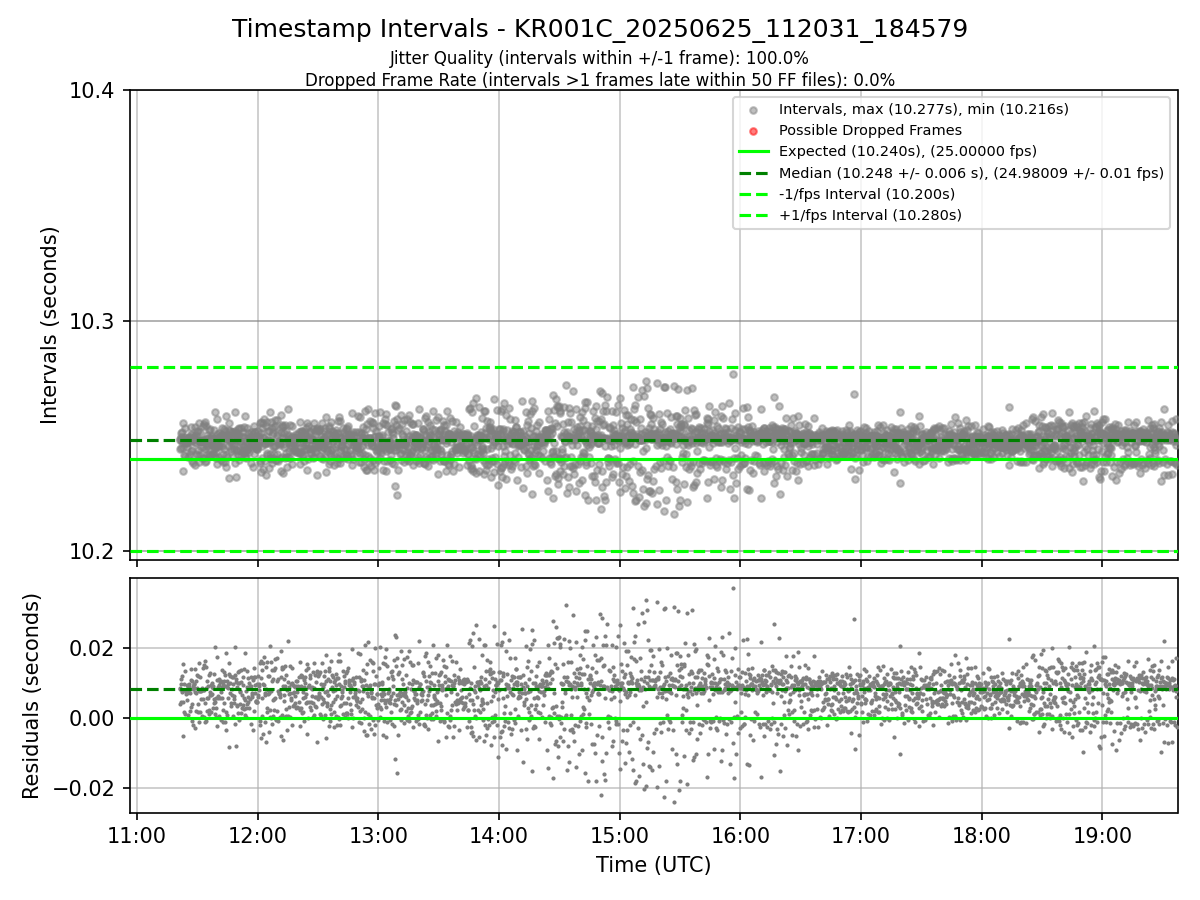Select the legend entry '-1/fps Interval (10.200s)'

pos(867,194)
